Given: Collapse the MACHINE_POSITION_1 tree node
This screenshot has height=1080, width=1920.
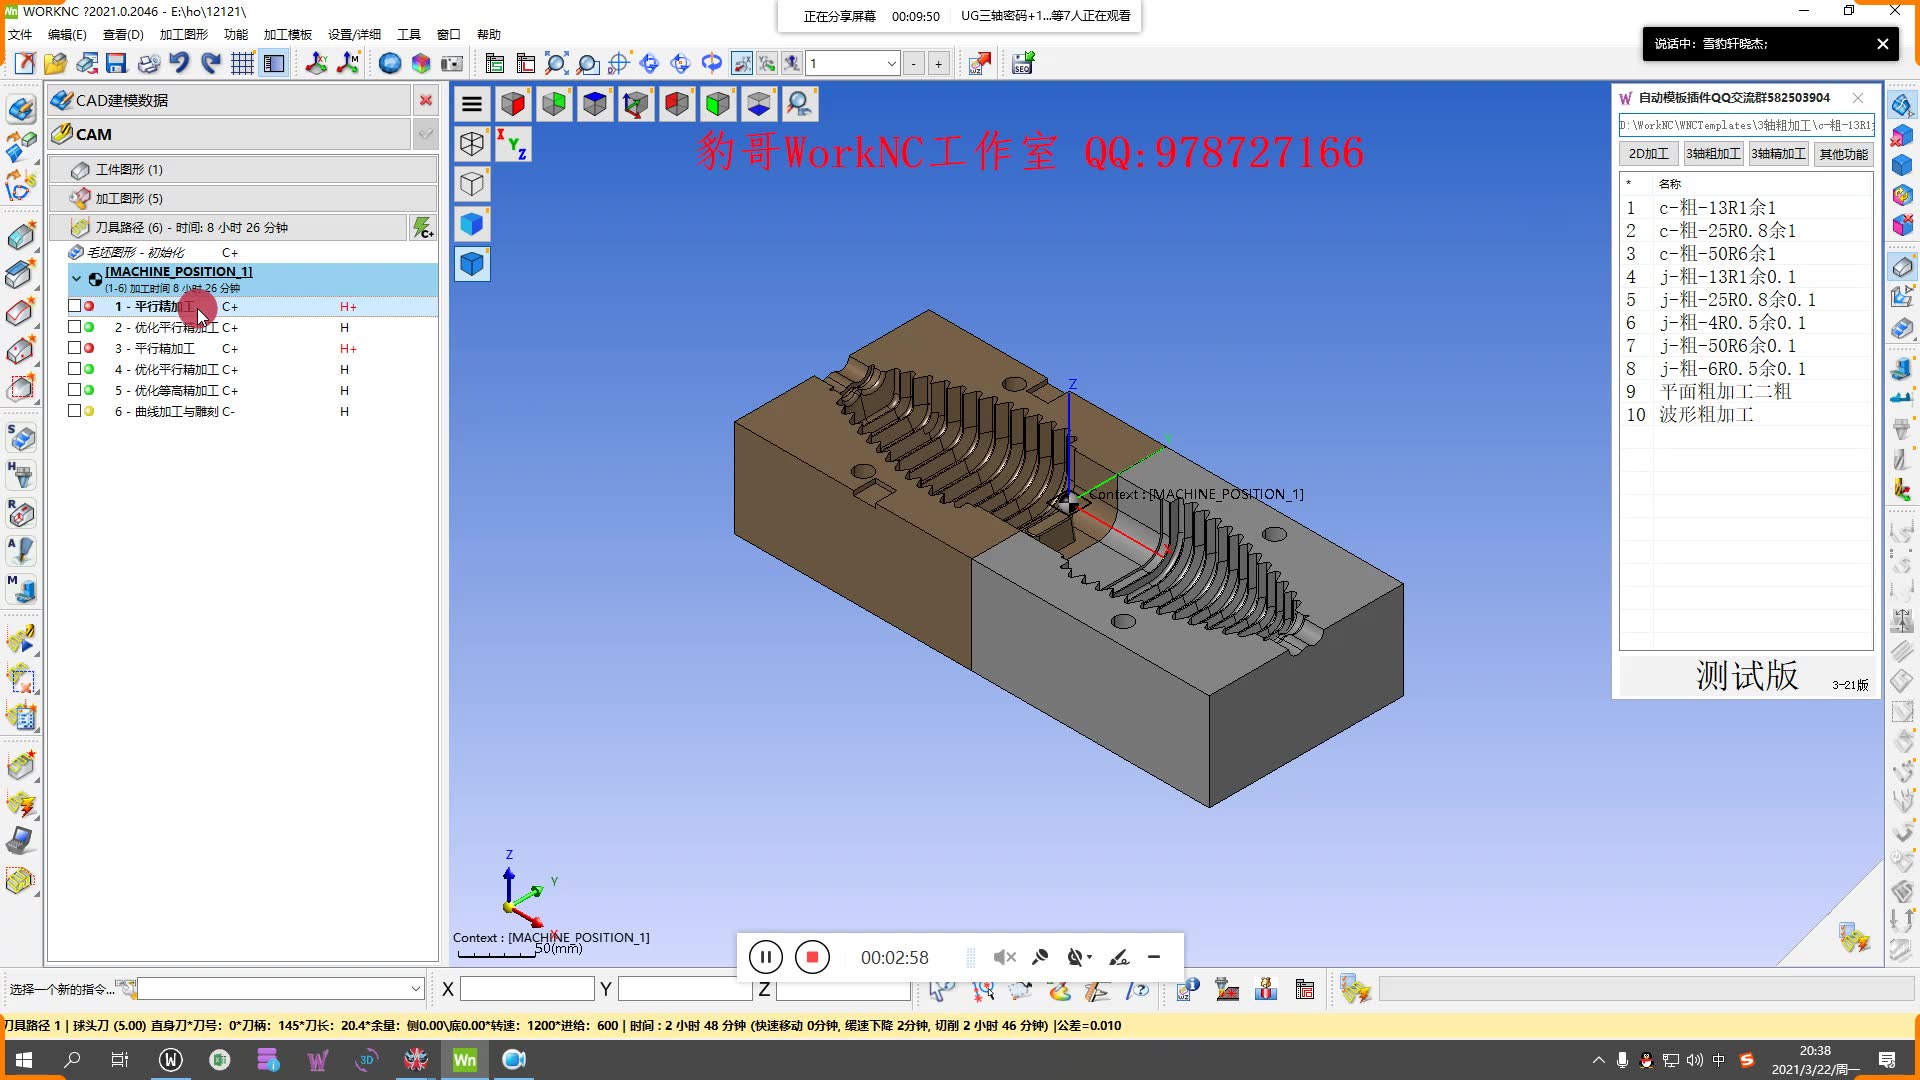Looking at the screenshot, I should (77, 279).
